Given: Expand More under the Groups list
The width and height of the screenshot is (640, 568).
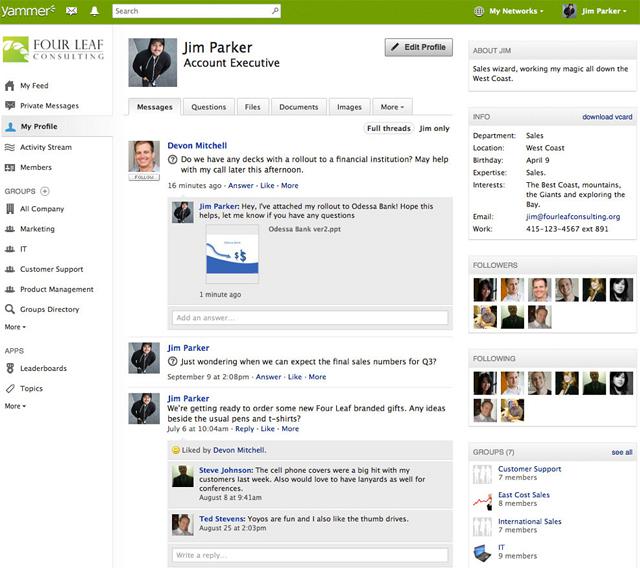Looking at the screenshot, I should pos(15,327).
